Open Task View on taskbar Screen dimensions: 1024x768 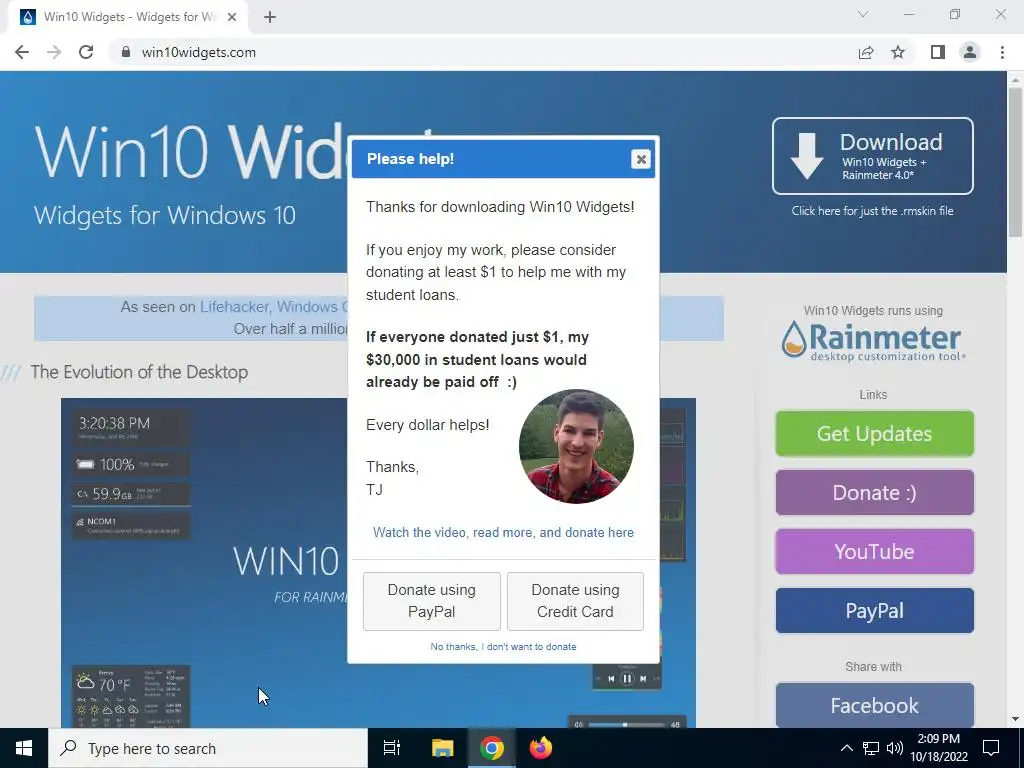(x=392, y=748)
